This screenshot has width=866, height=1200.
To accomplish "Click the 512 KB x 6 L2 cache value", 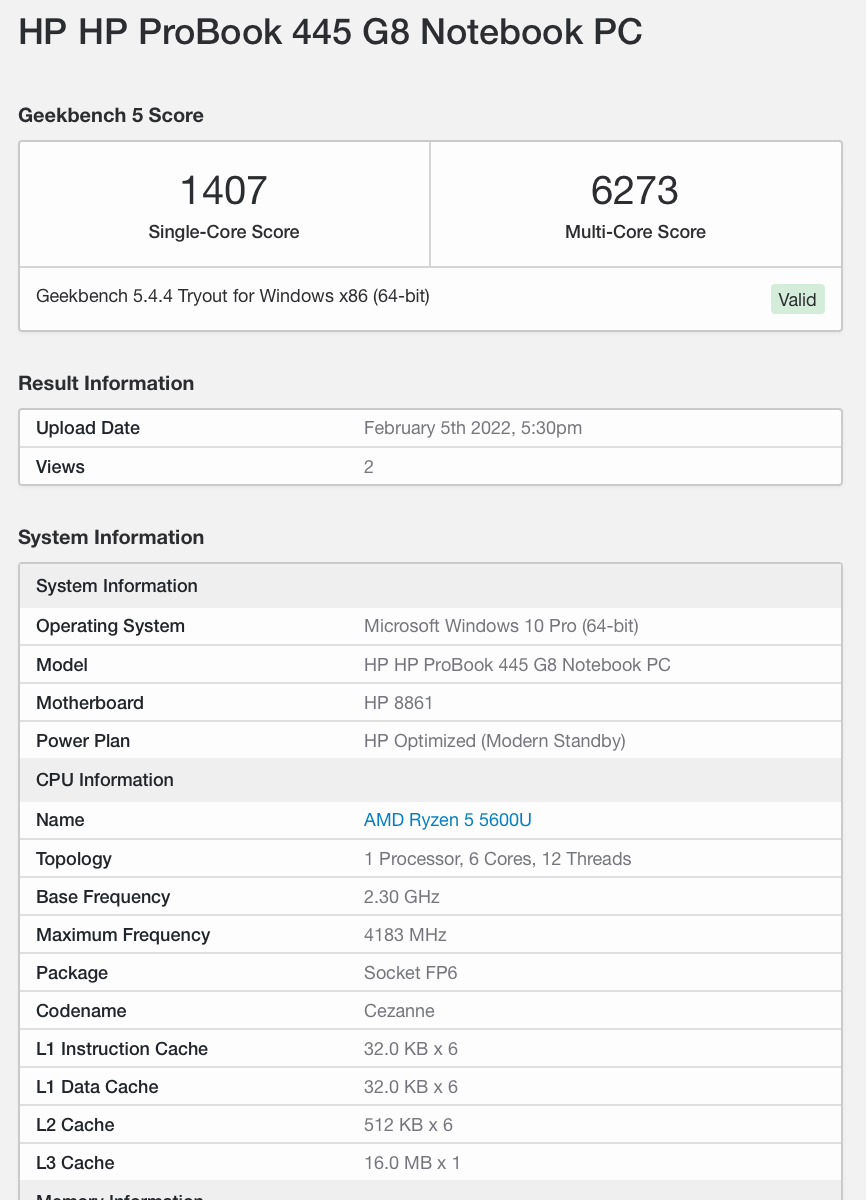I will pos(408,1125).
